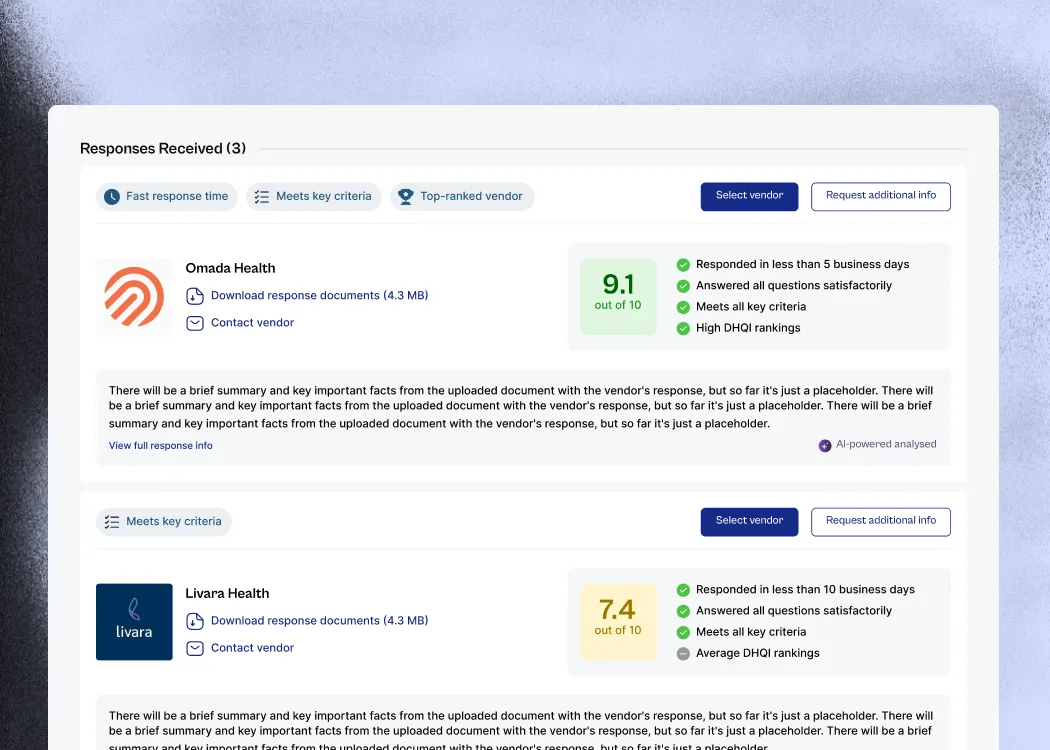1050x750 pixels.
Task: Click the 9.1 out of 10 score badge
Action: 618,296
